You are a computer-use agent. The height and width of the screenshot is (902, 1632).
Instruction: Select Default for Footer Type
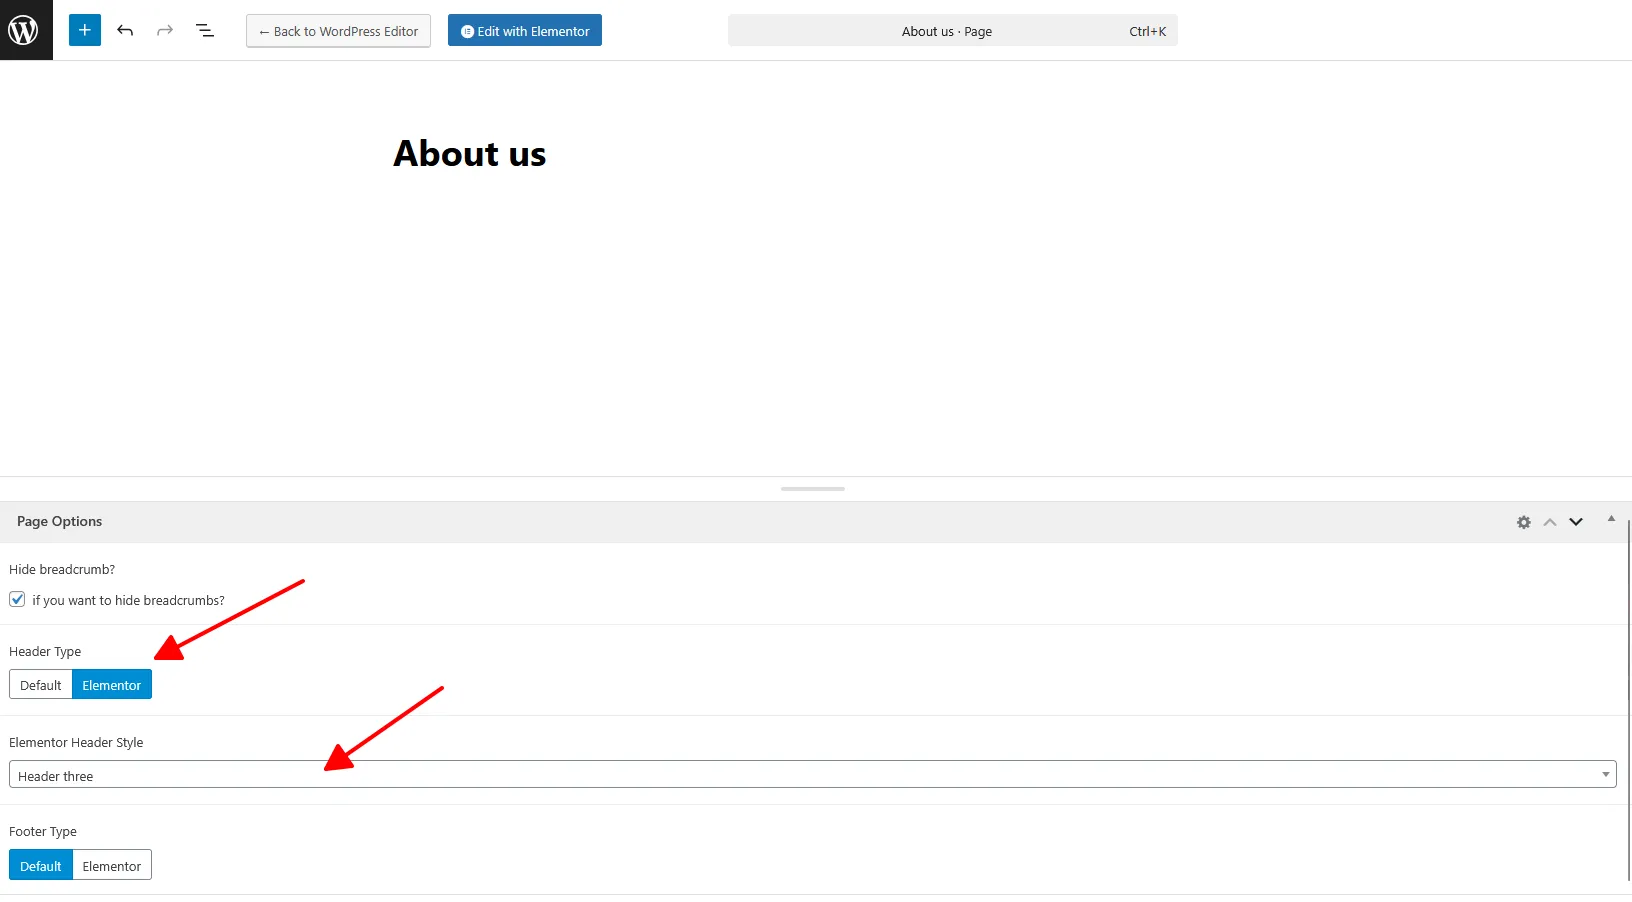(41, 866)
